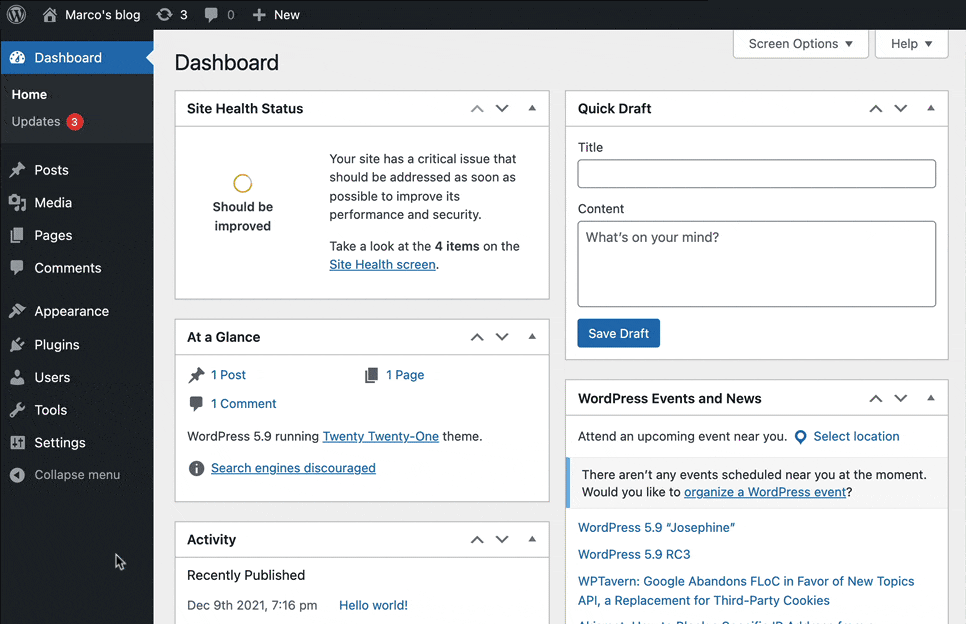Click the WordPress logo in admin bar
The image size is (966, 624).
point(16,15)
